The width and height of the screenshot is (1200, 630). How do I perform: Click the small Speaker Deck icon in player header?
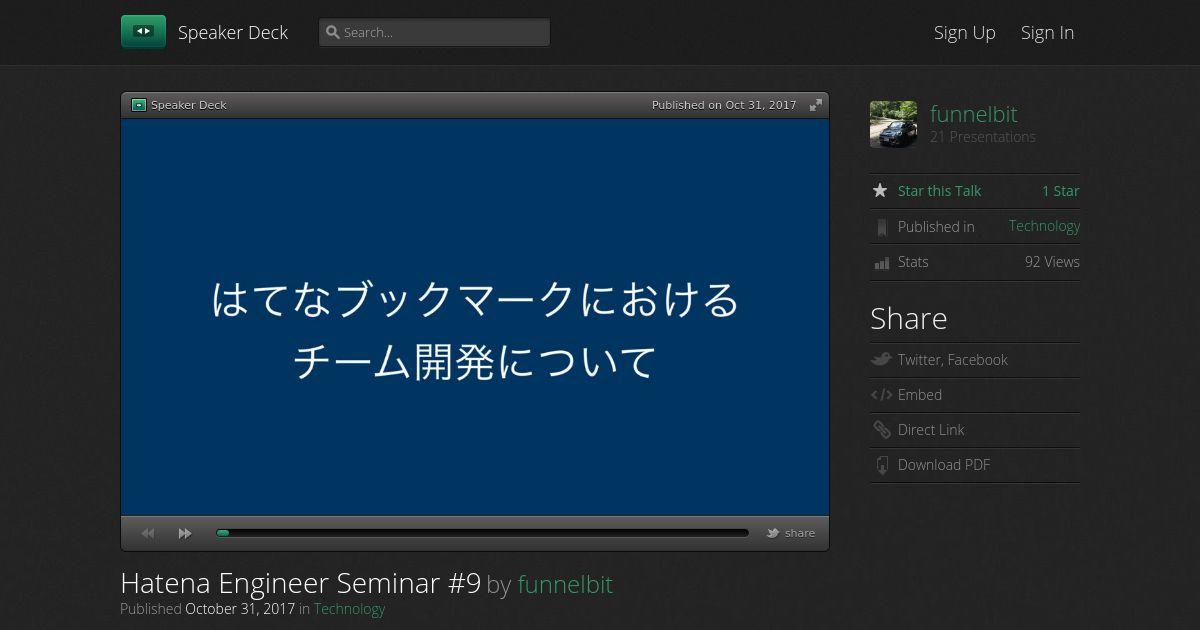pos(139,105)
